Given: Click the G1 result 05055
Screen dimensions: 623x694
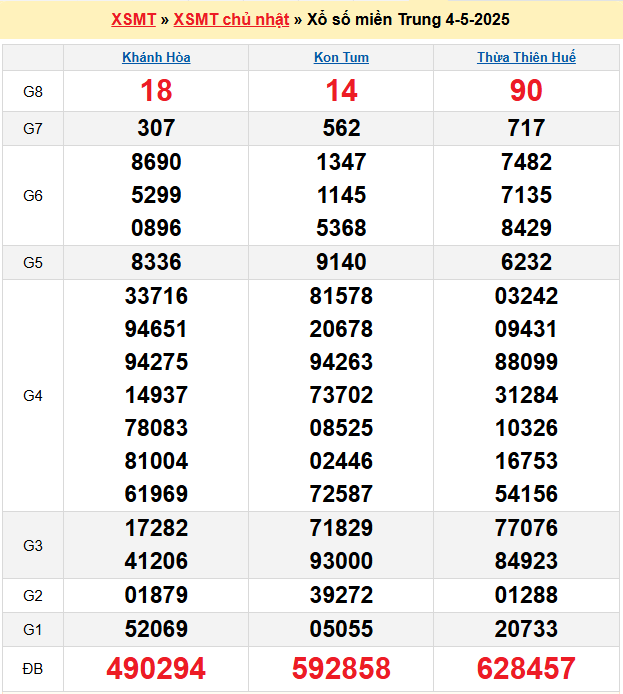Looking at the screenshot, I should pos(341,629).
